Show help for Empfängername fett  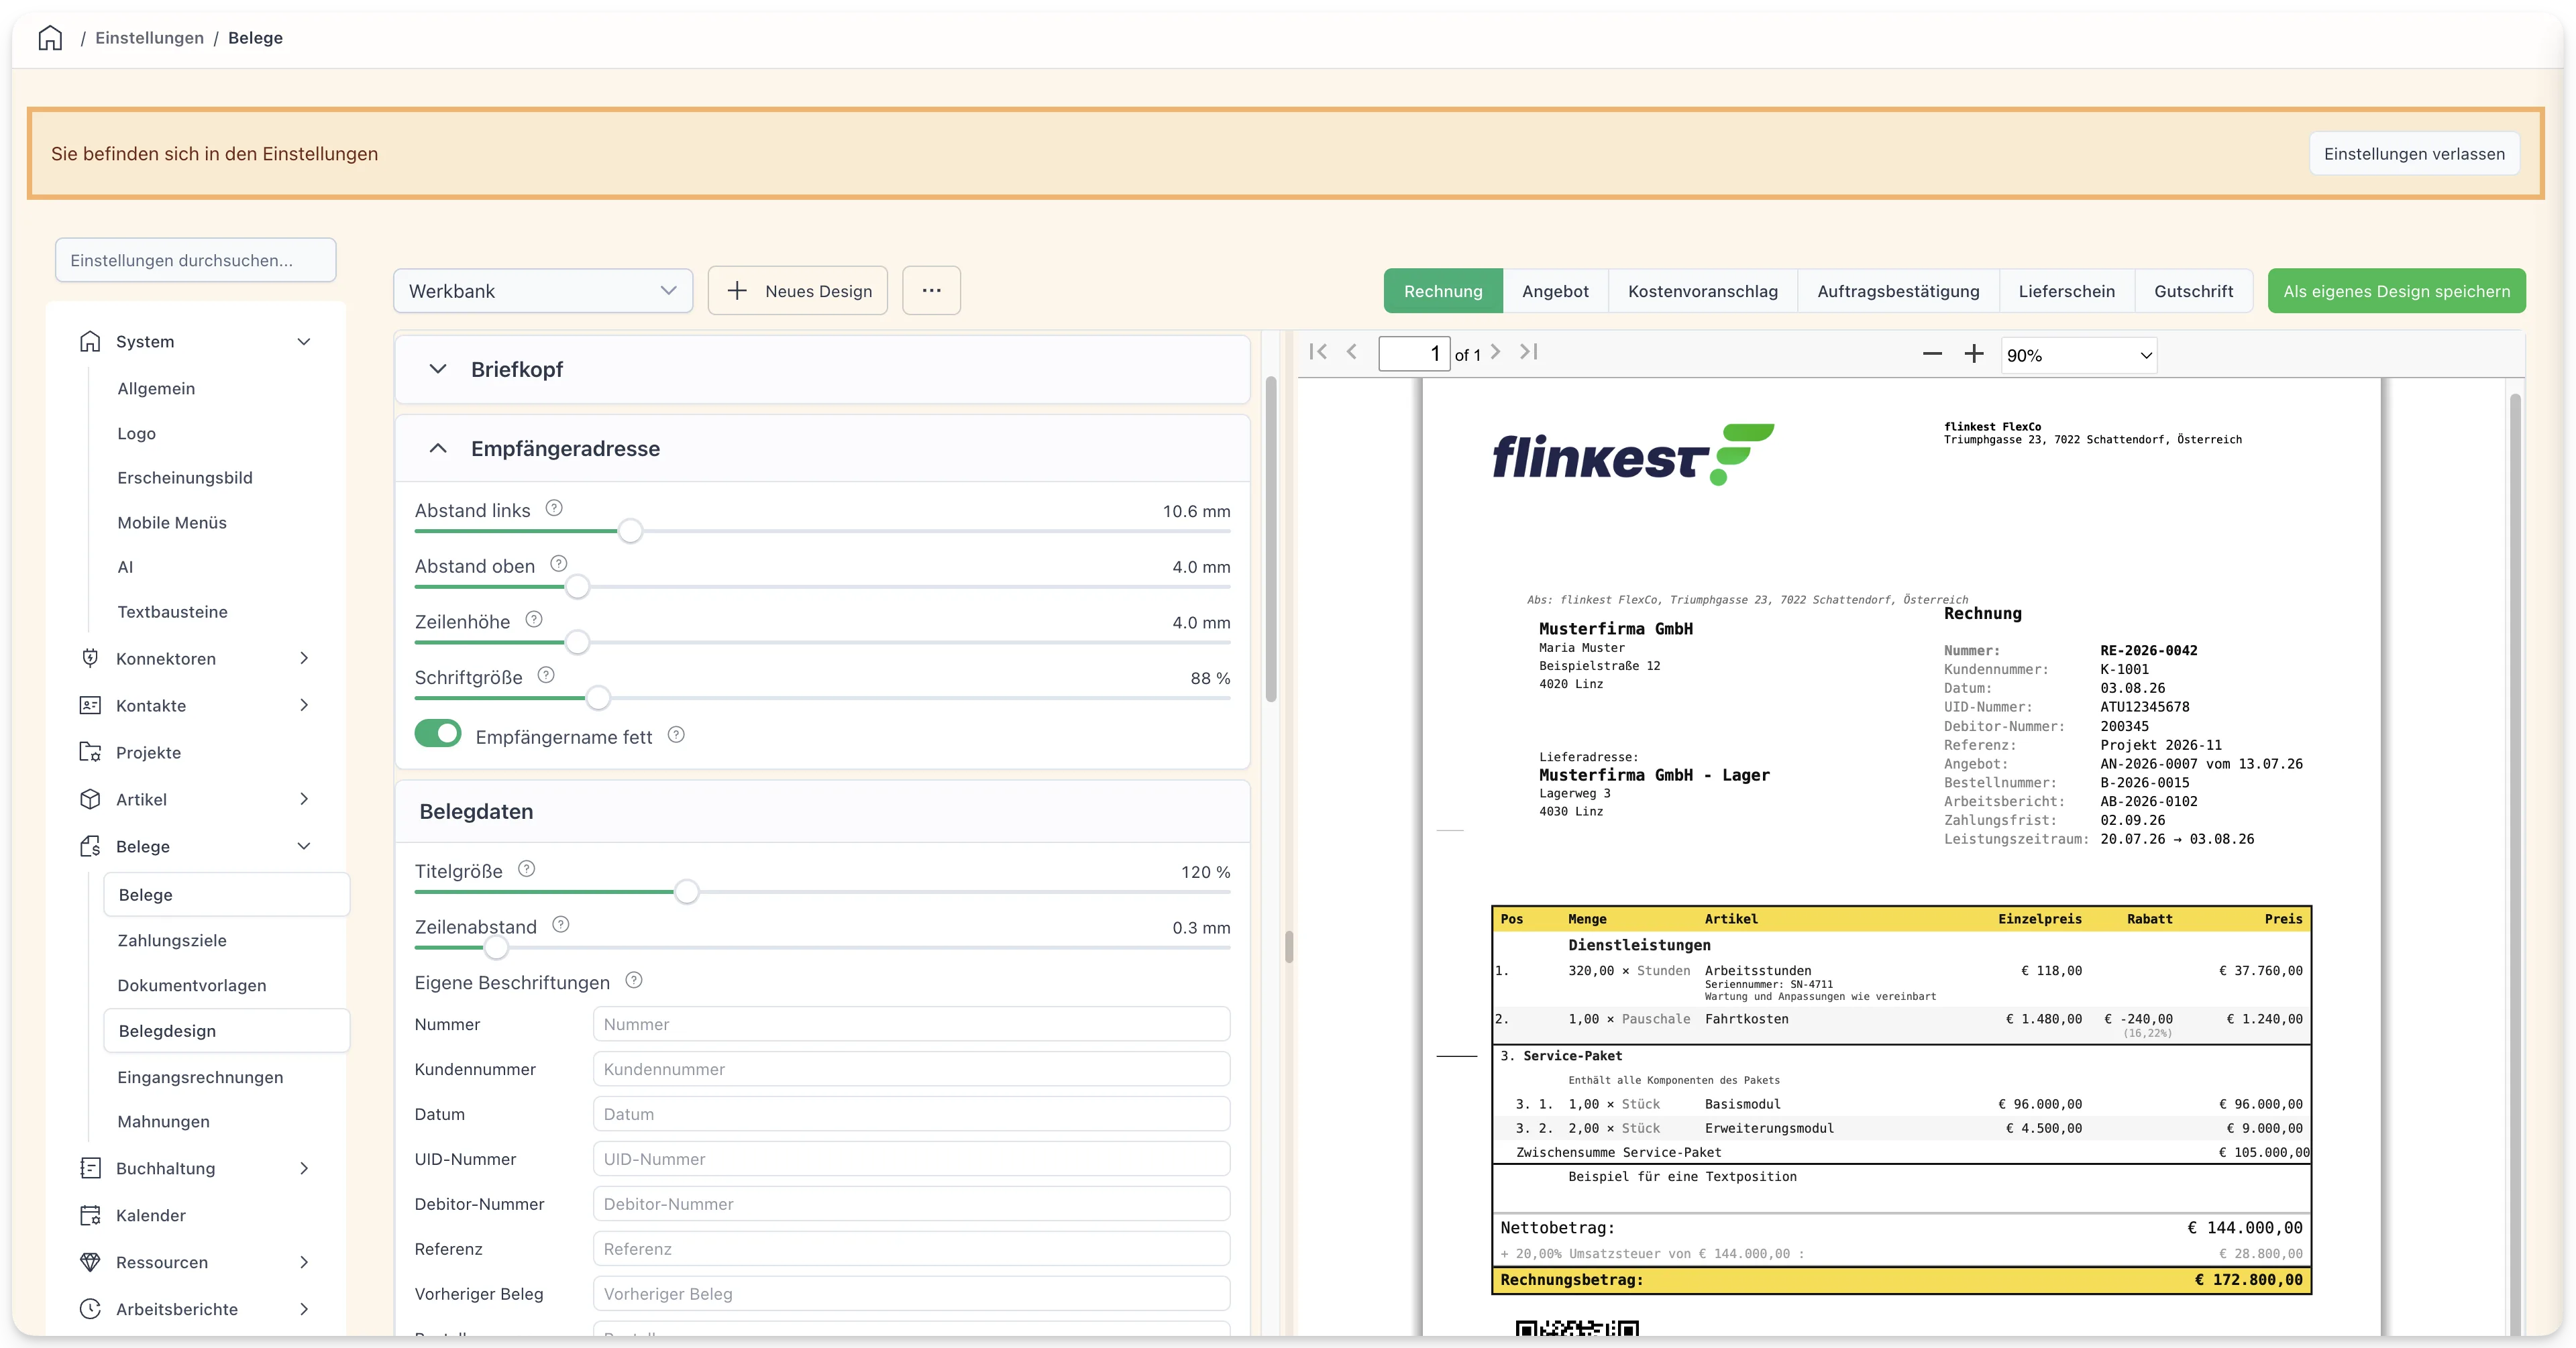(x=676, y=735)
